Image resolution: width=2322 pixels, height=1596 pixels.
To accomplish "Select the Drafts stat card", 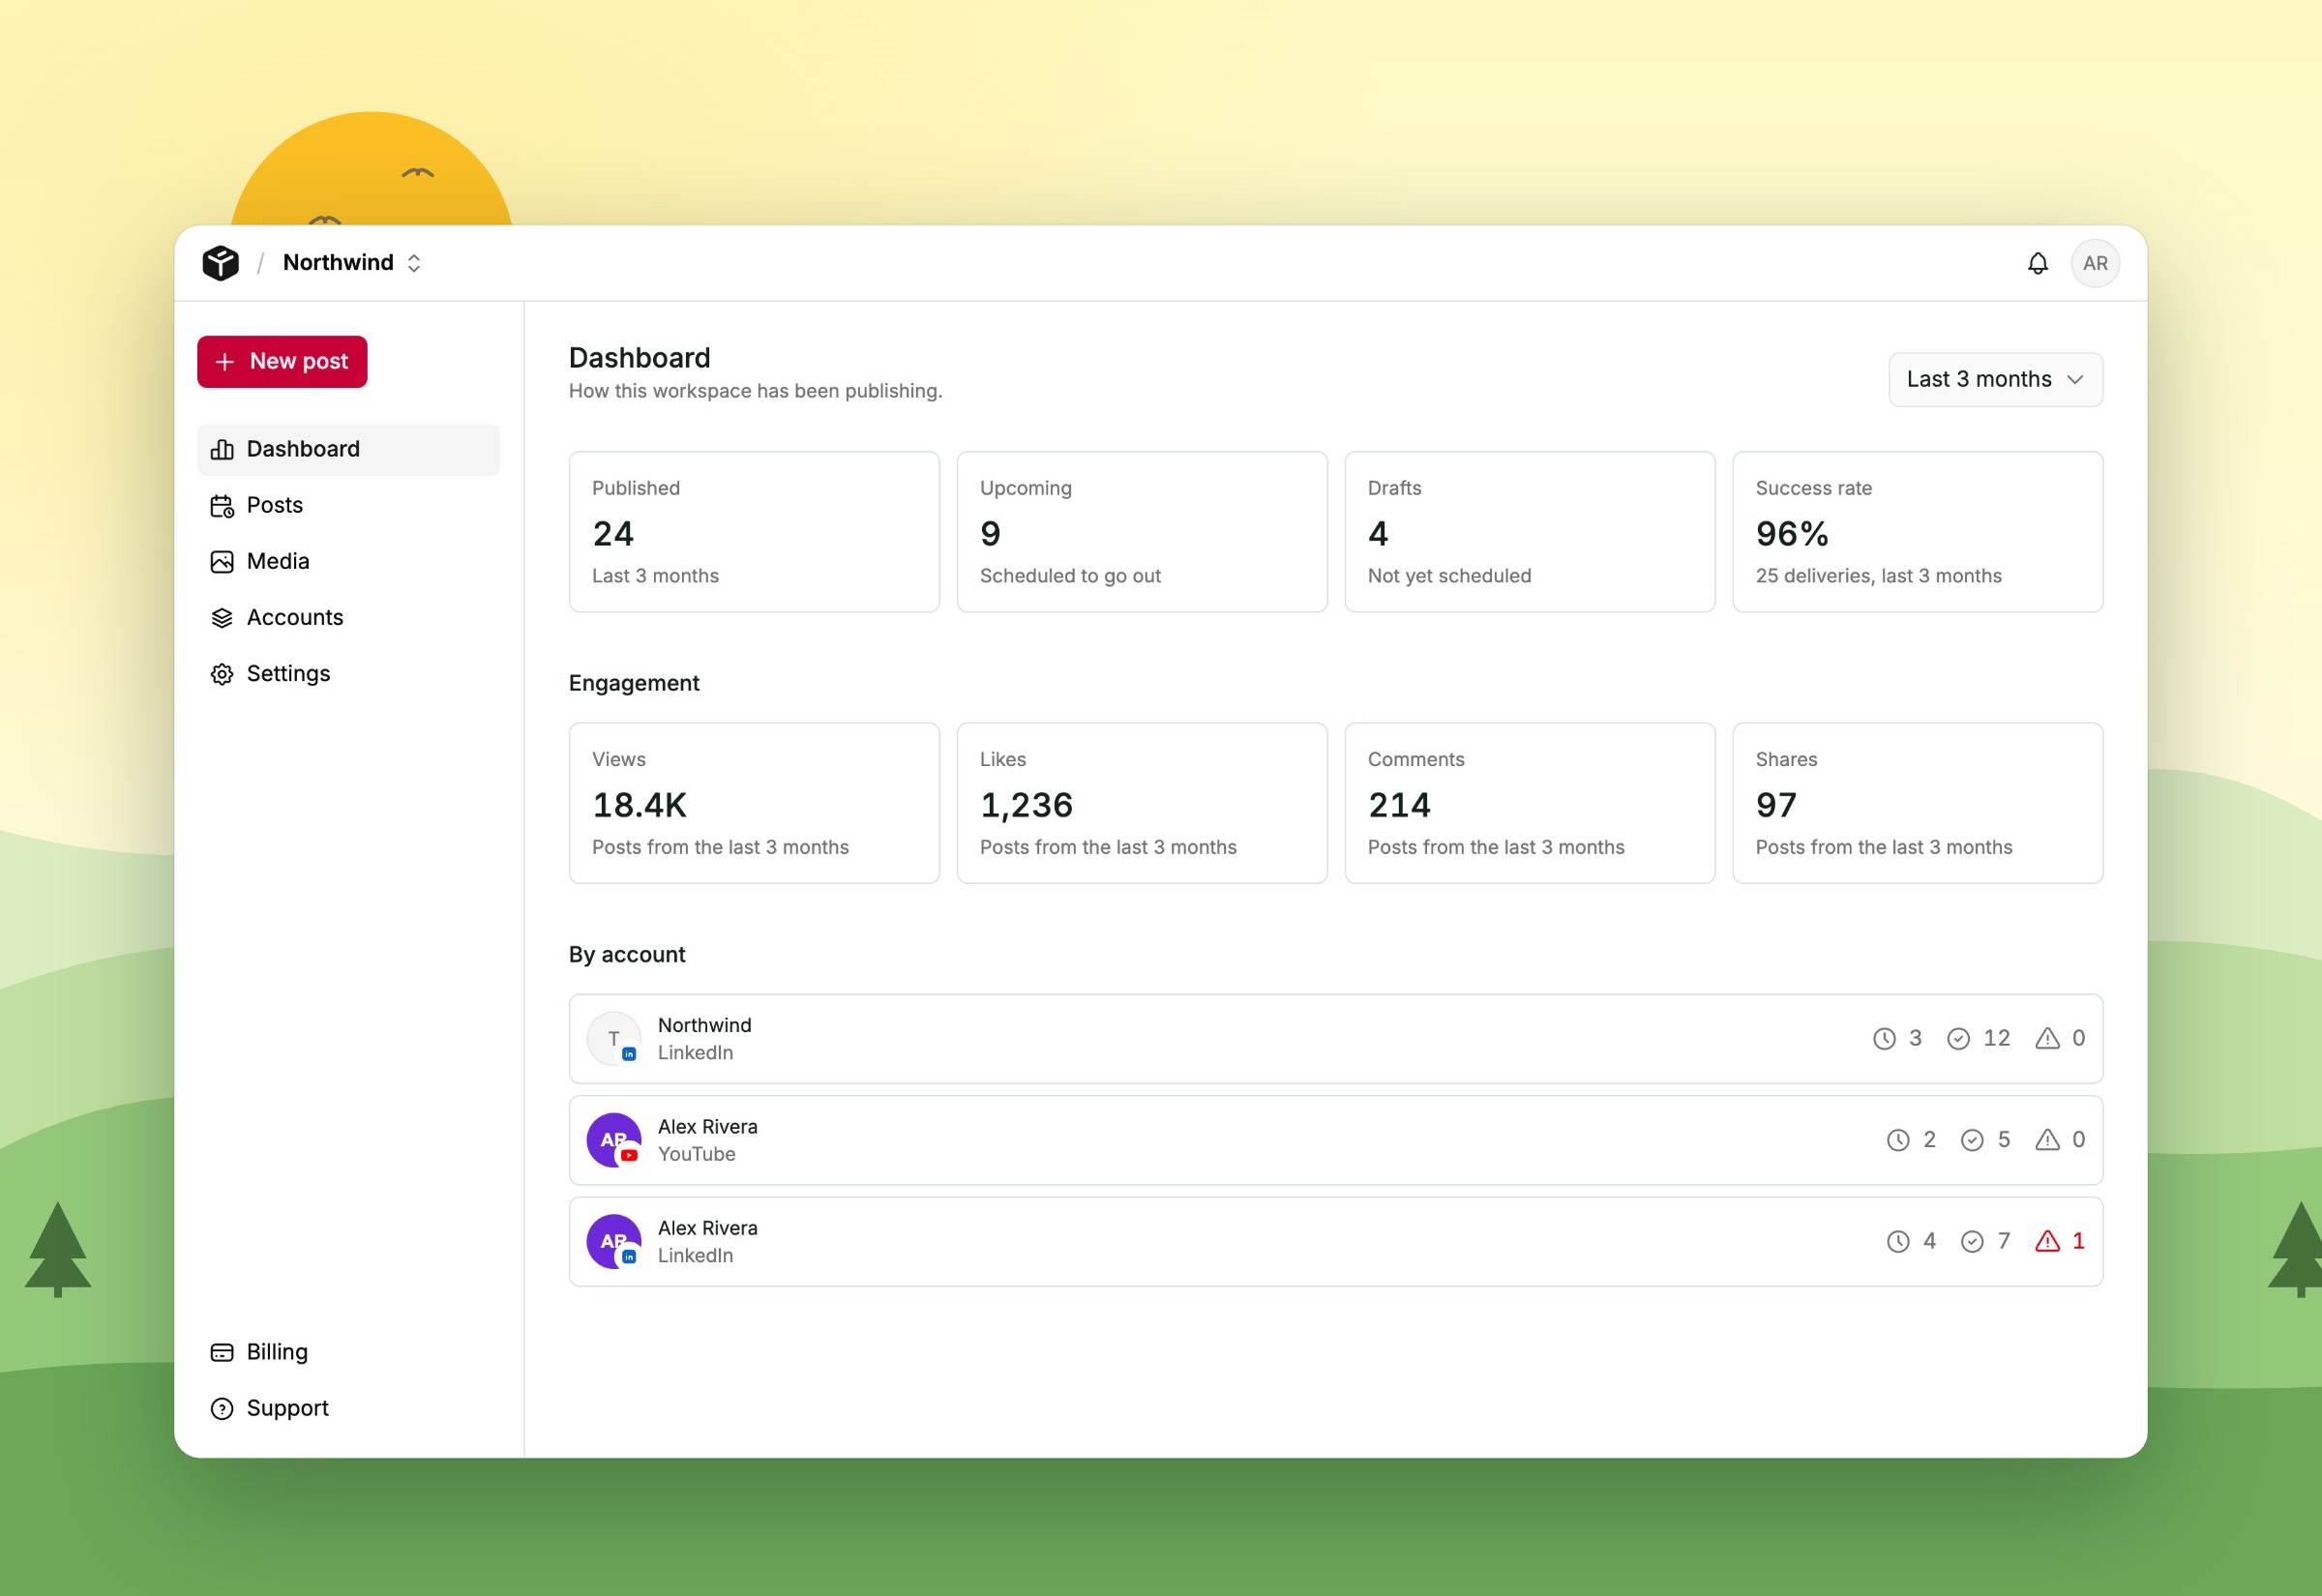I will point(1530,531).
